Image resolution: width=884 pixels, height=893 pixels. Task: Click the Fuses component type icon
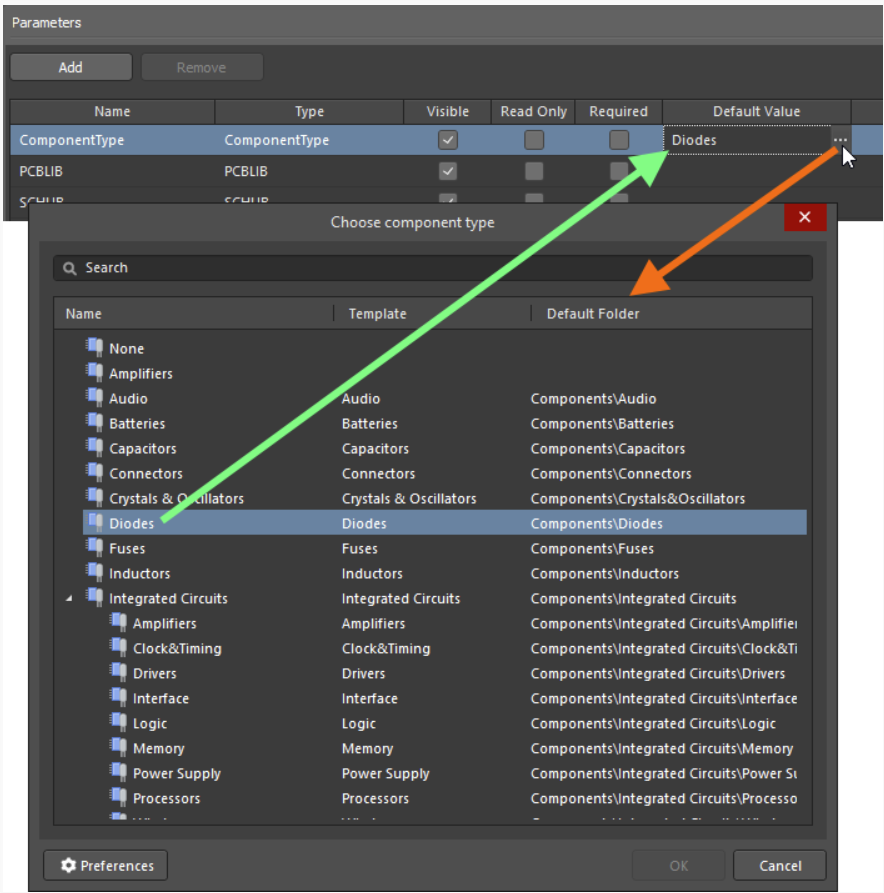[x=94, y=547]
